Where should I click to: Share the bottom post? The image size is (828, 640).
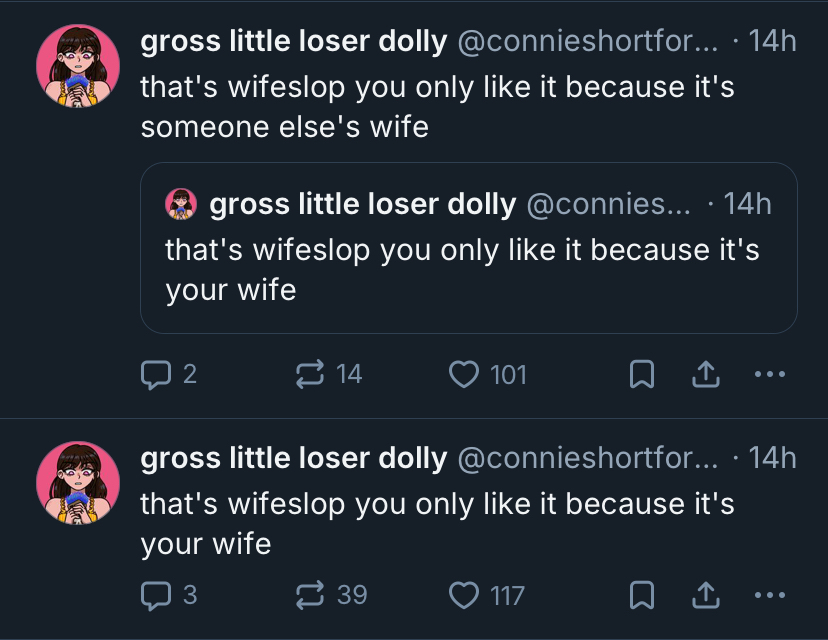pos(706,596)
